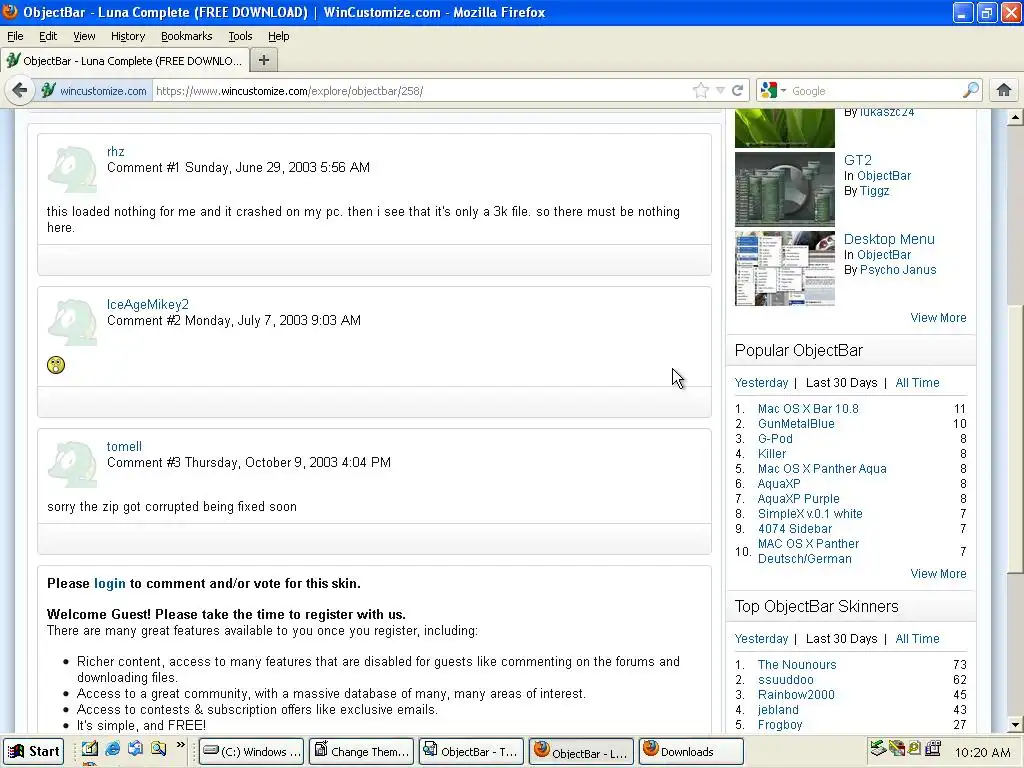The height and width of the screenshot is (768, 1024).
Task: Open Mac OS X Bar 10.8 skin
Action: [808, 409]
